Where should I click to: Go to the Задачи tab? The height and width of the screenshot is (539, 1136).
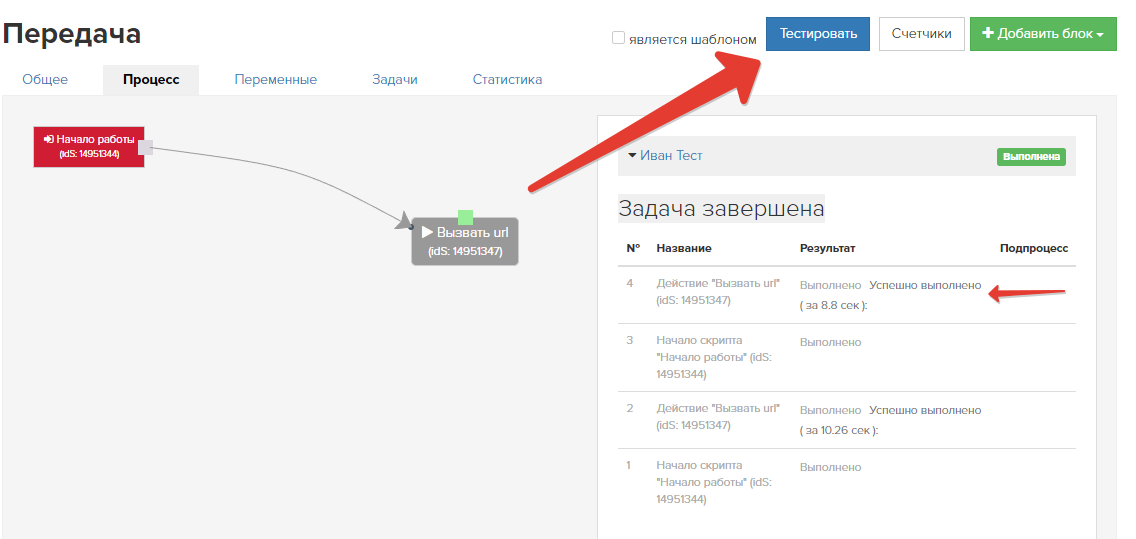tap(395, 80)
